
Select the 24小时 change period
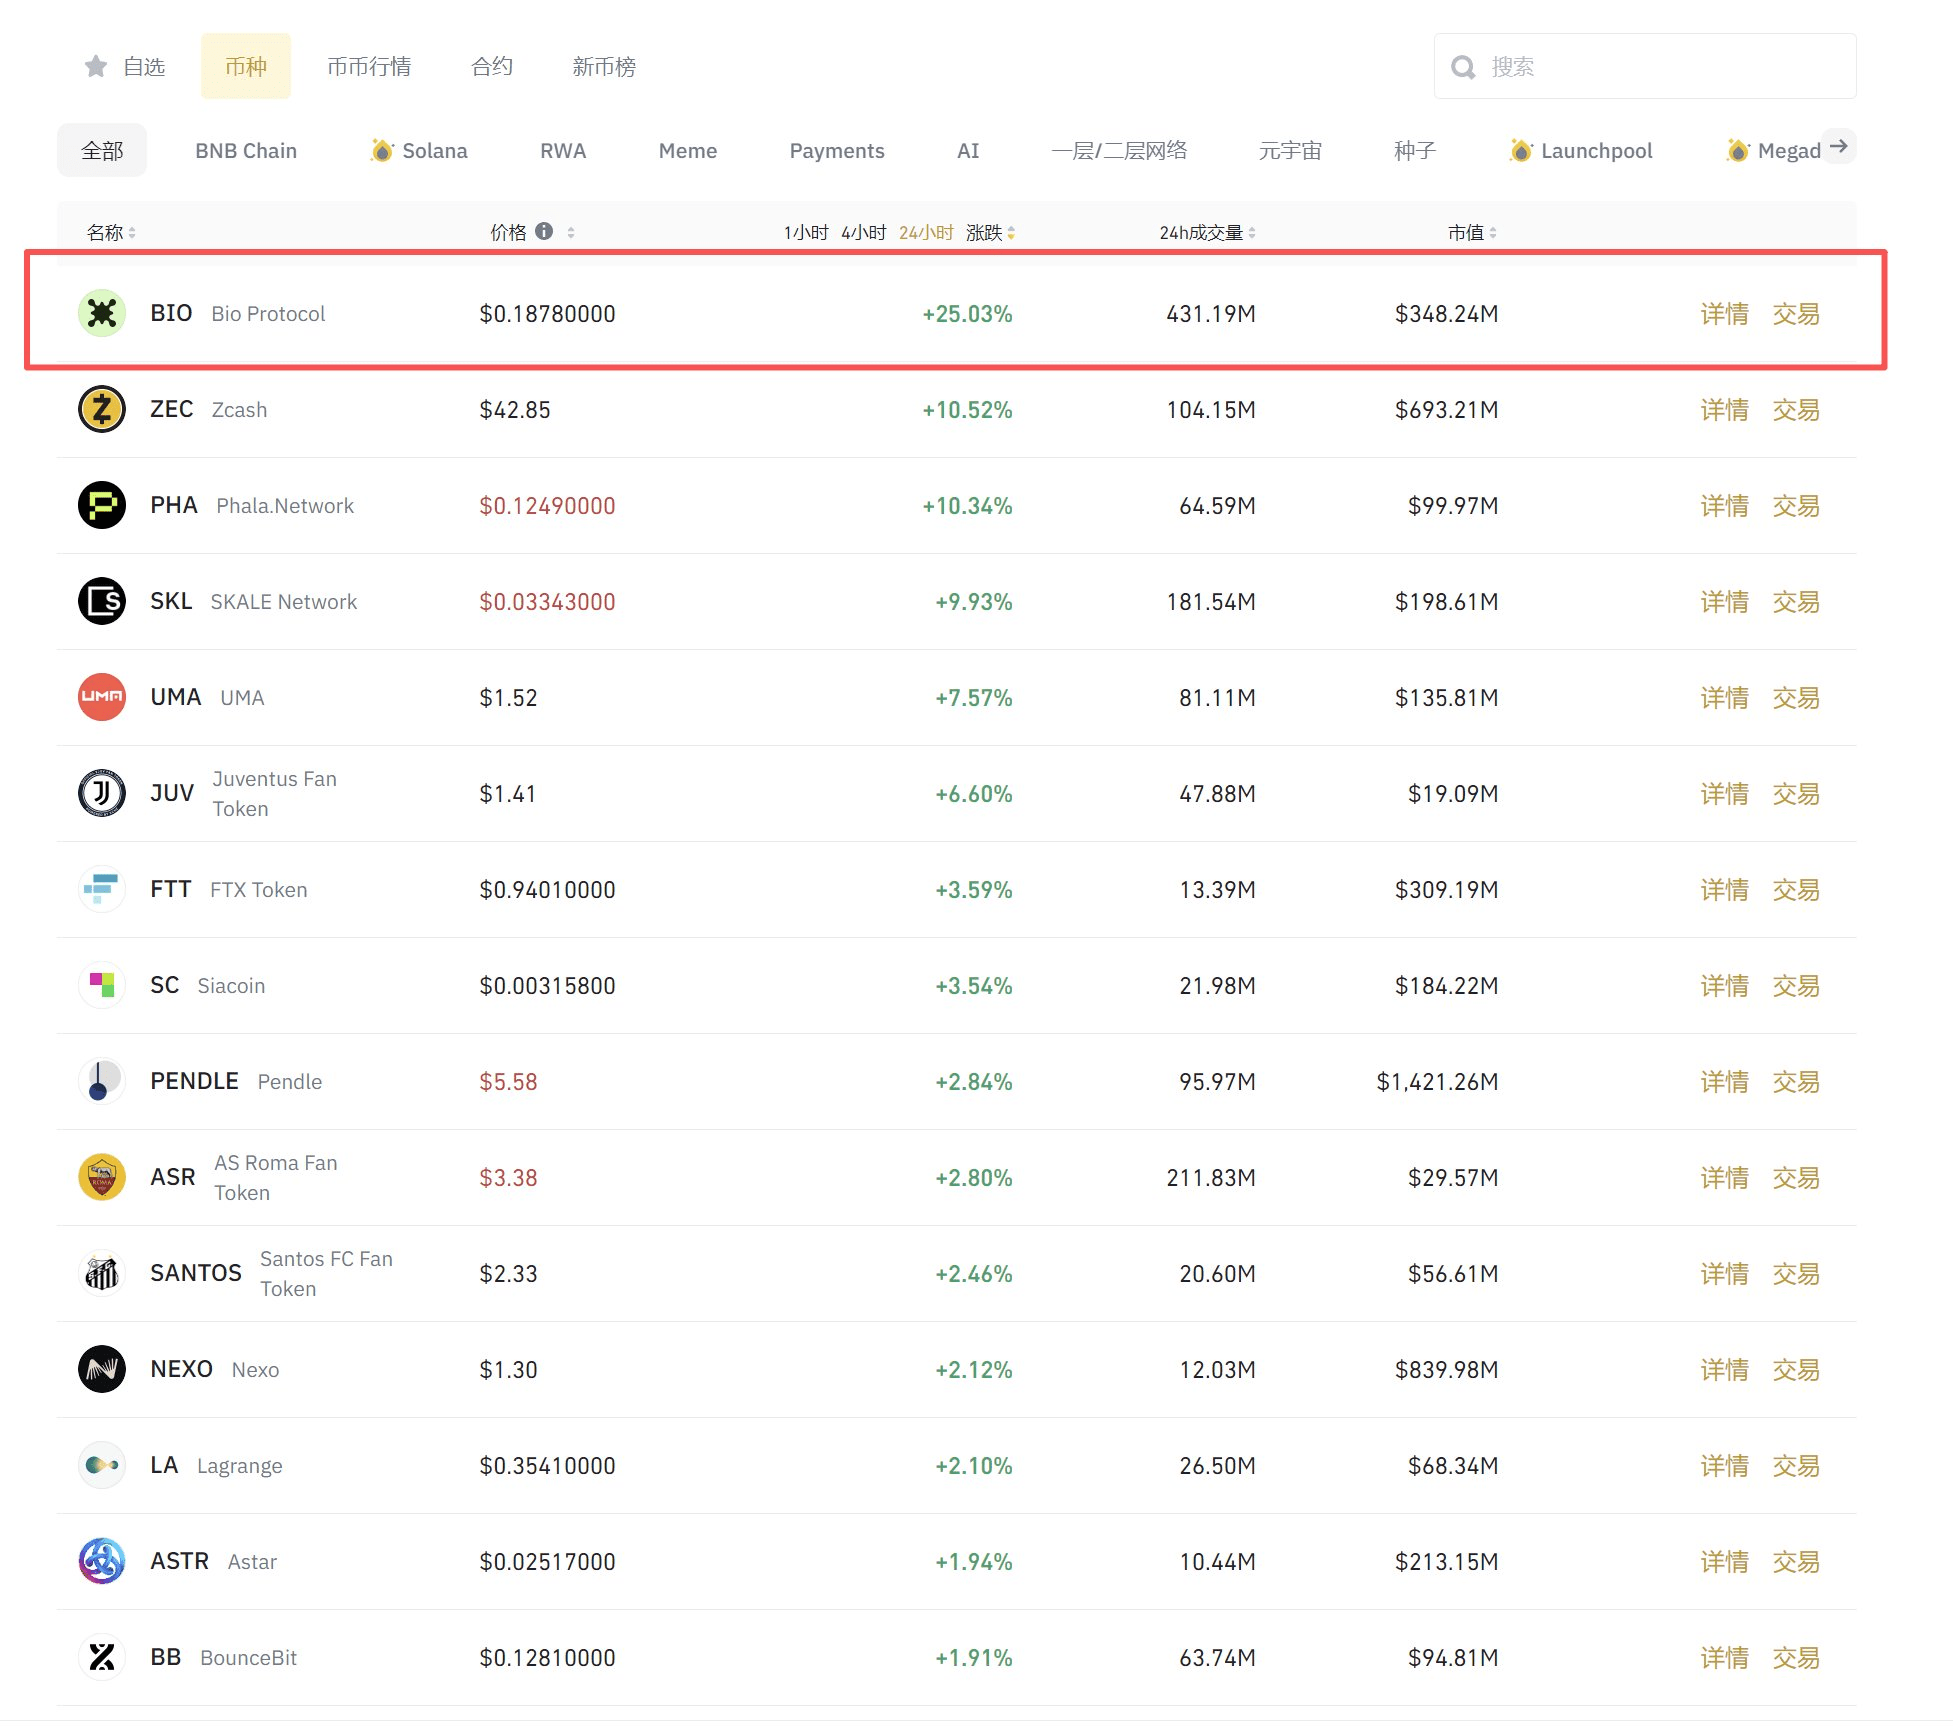point(926,232)
